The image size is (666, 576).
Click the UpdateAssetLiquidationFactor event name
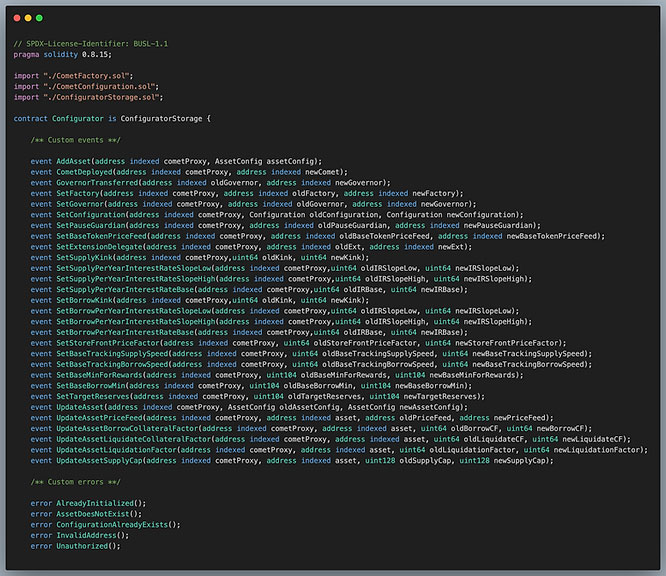coord(116,450)
